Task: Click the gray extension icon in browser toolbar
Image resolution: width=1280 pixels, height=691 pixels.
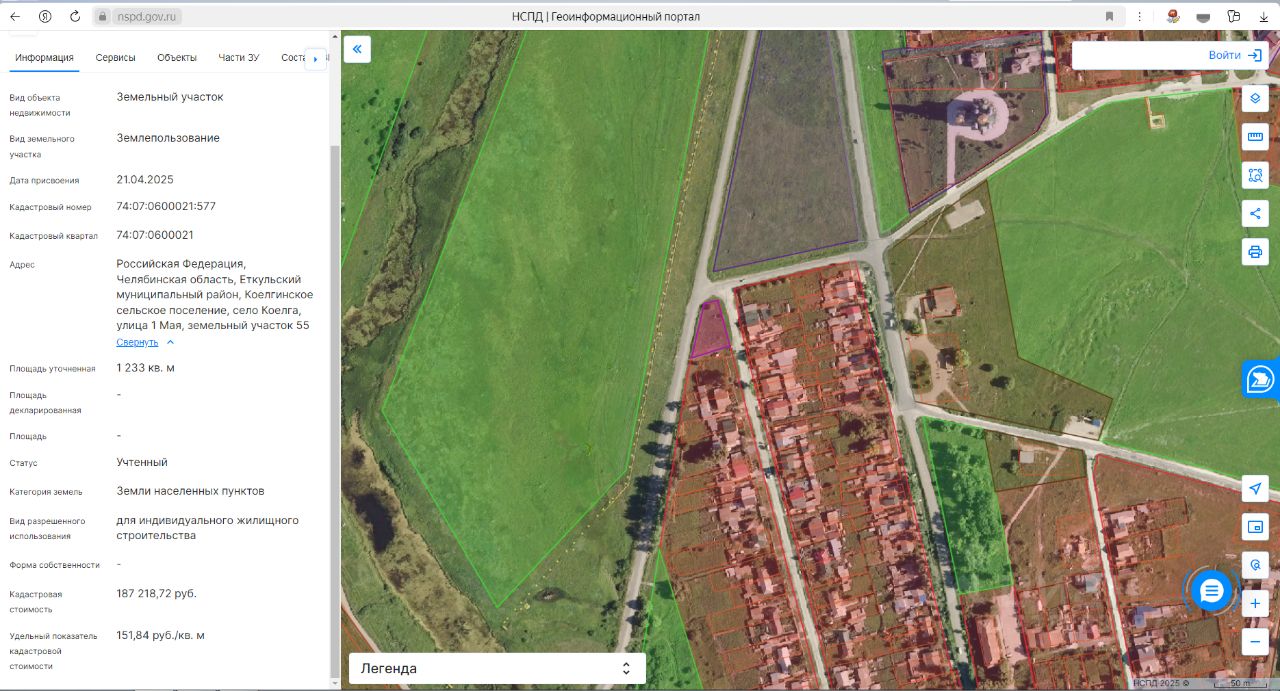Action: pyautogui.click(x=1203, y=16)
